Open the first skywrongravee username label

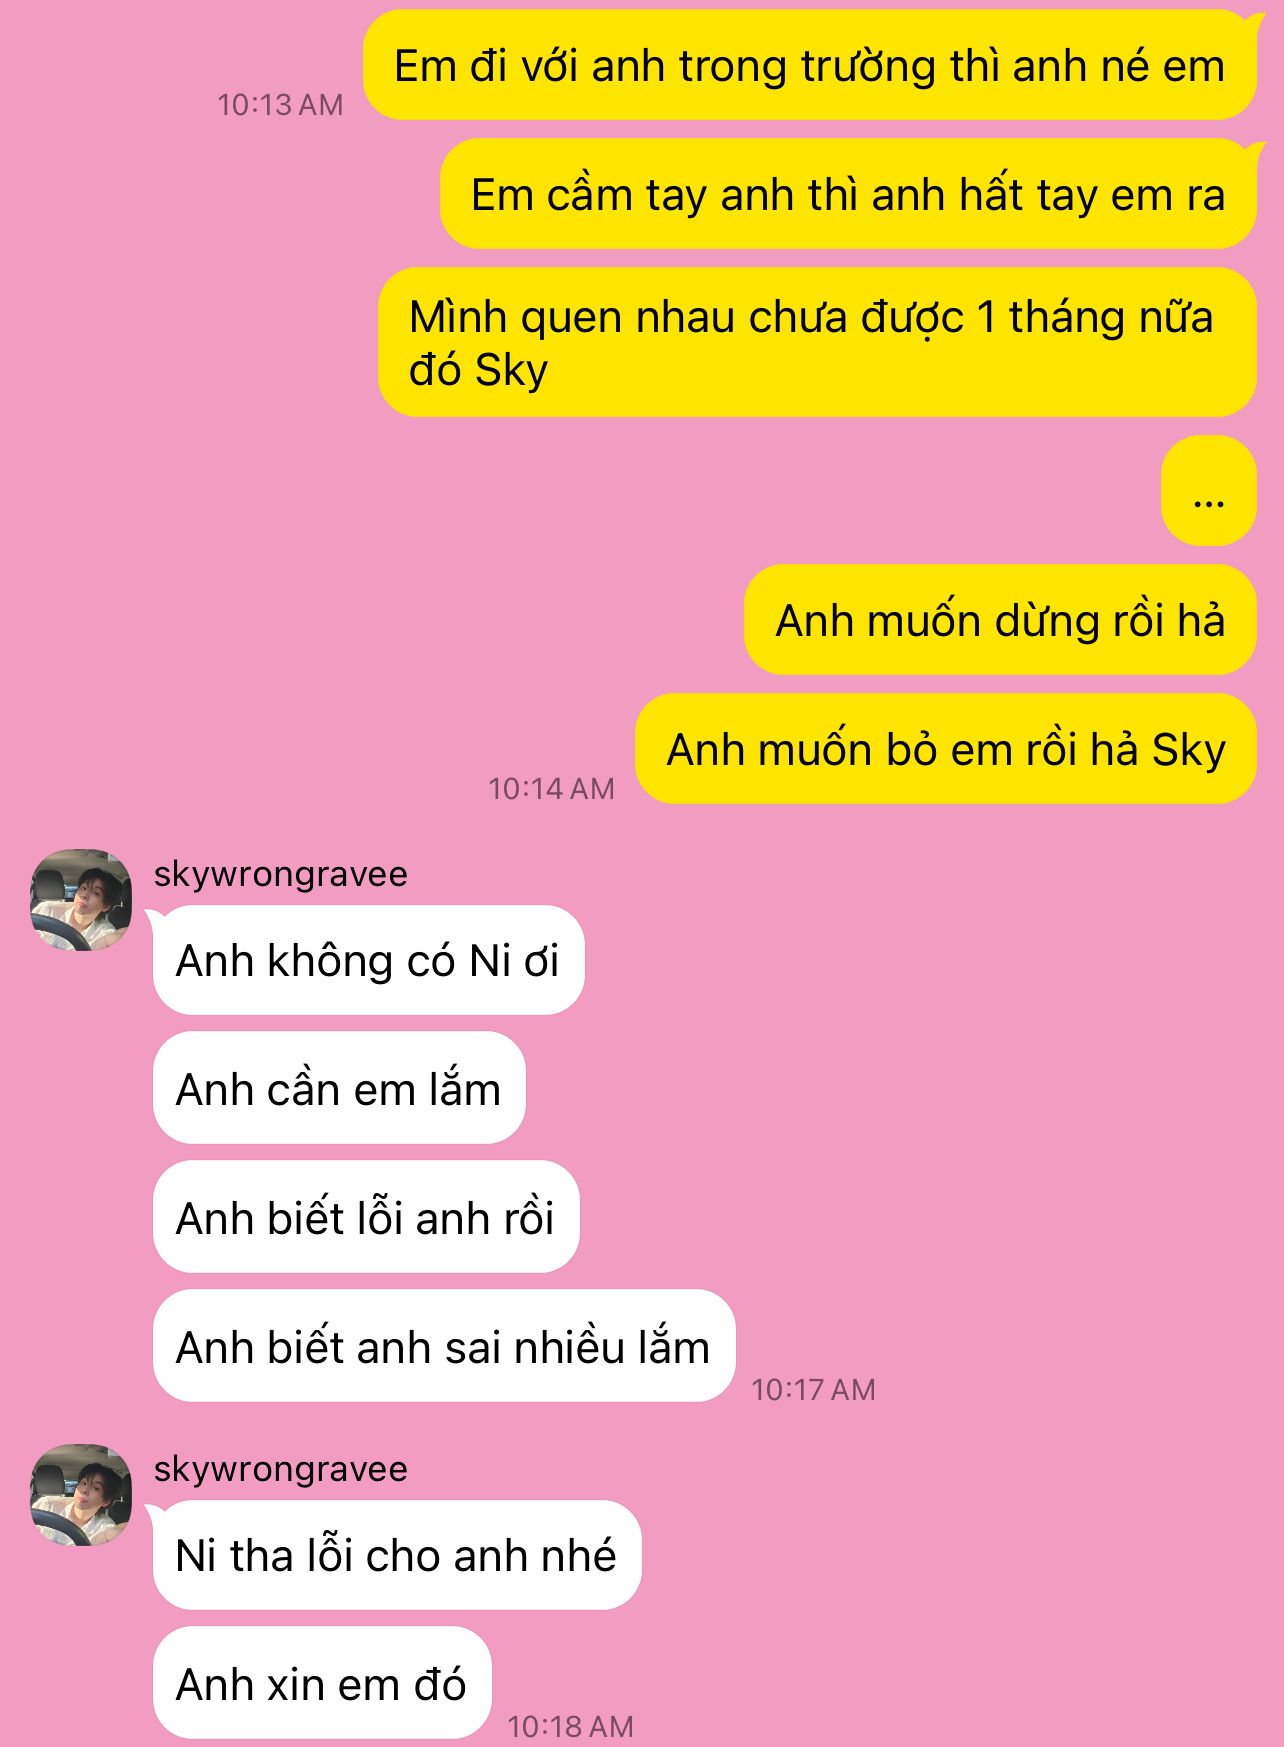point(281,874)
